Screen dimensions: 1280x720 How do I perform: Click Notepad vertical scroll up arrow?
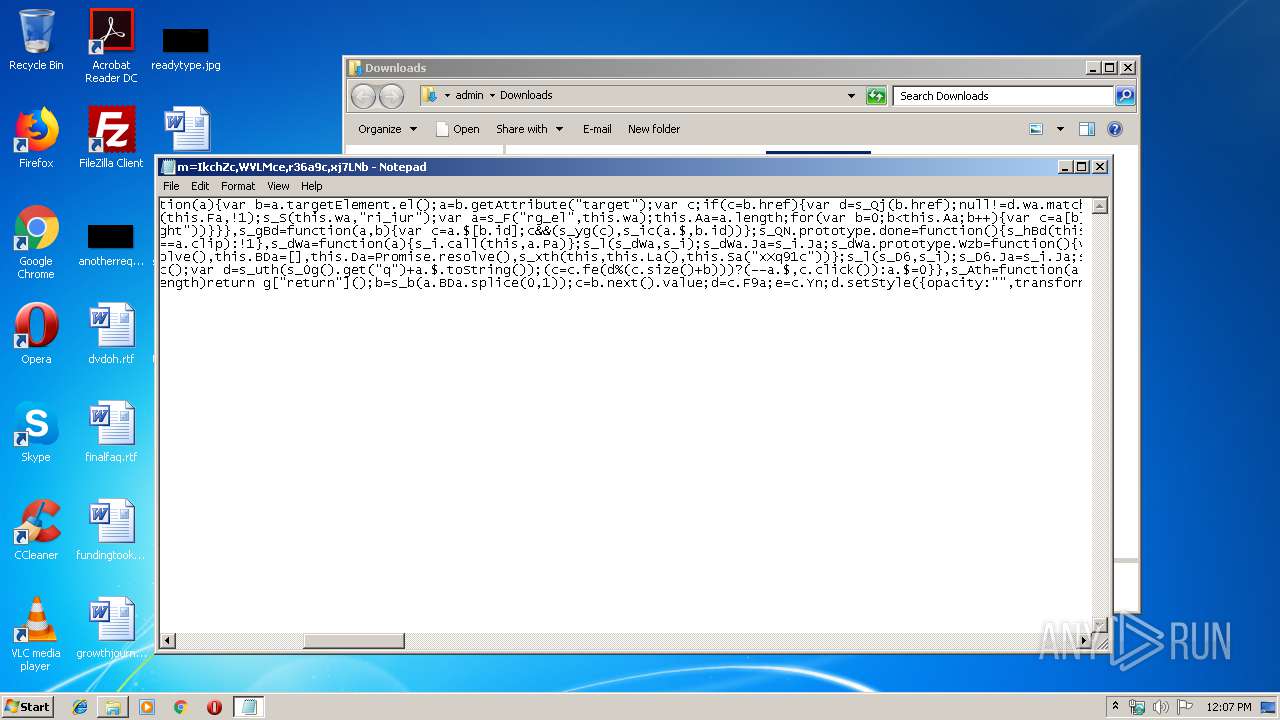pos(1099,206)
